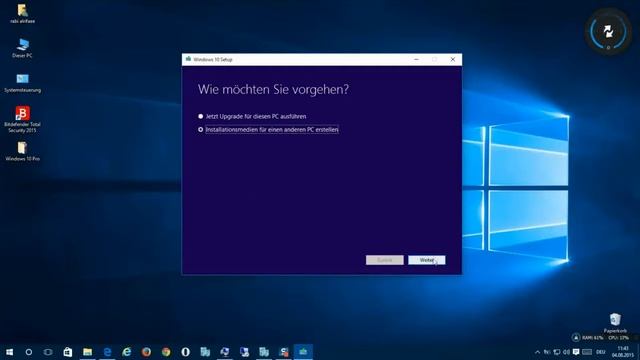This screenshot has width=640, height=360.
Task: Open Bitdefender Total Security 2015 desktop icon
Action: (x=22, y=119)
